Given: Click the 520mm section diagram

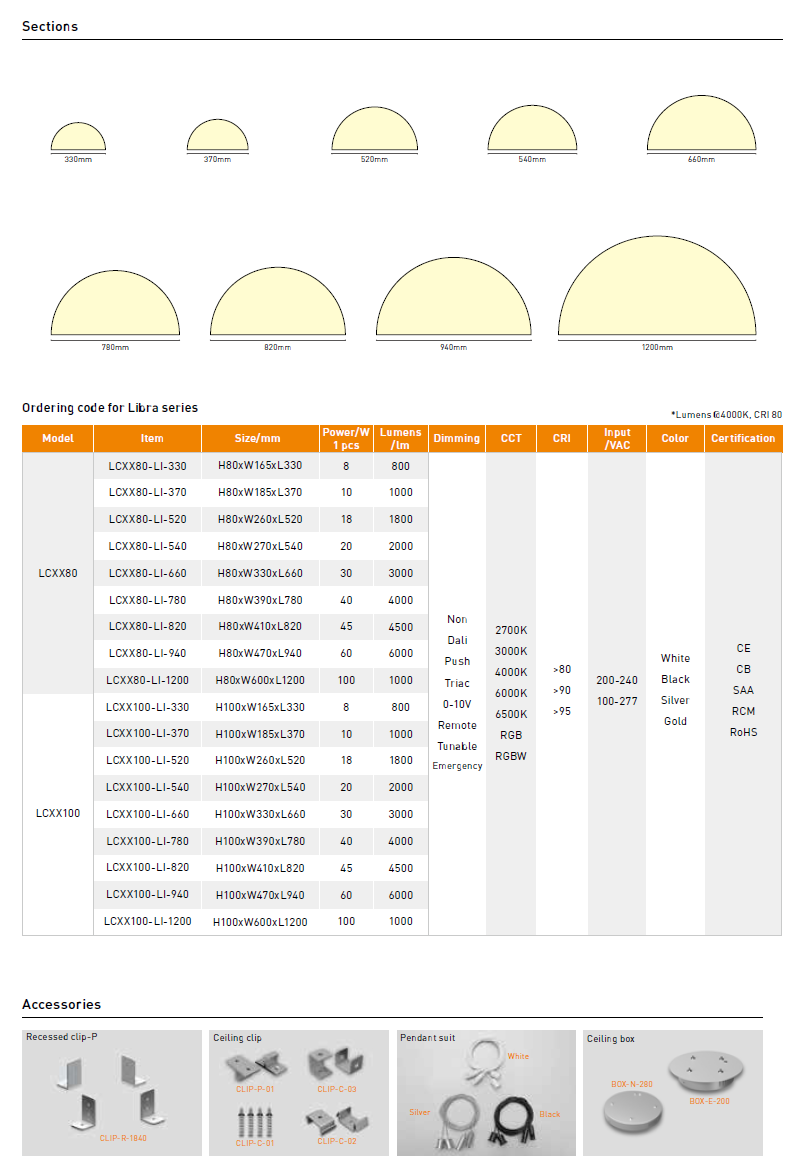Looking at the screenshot, I should 374,130.
